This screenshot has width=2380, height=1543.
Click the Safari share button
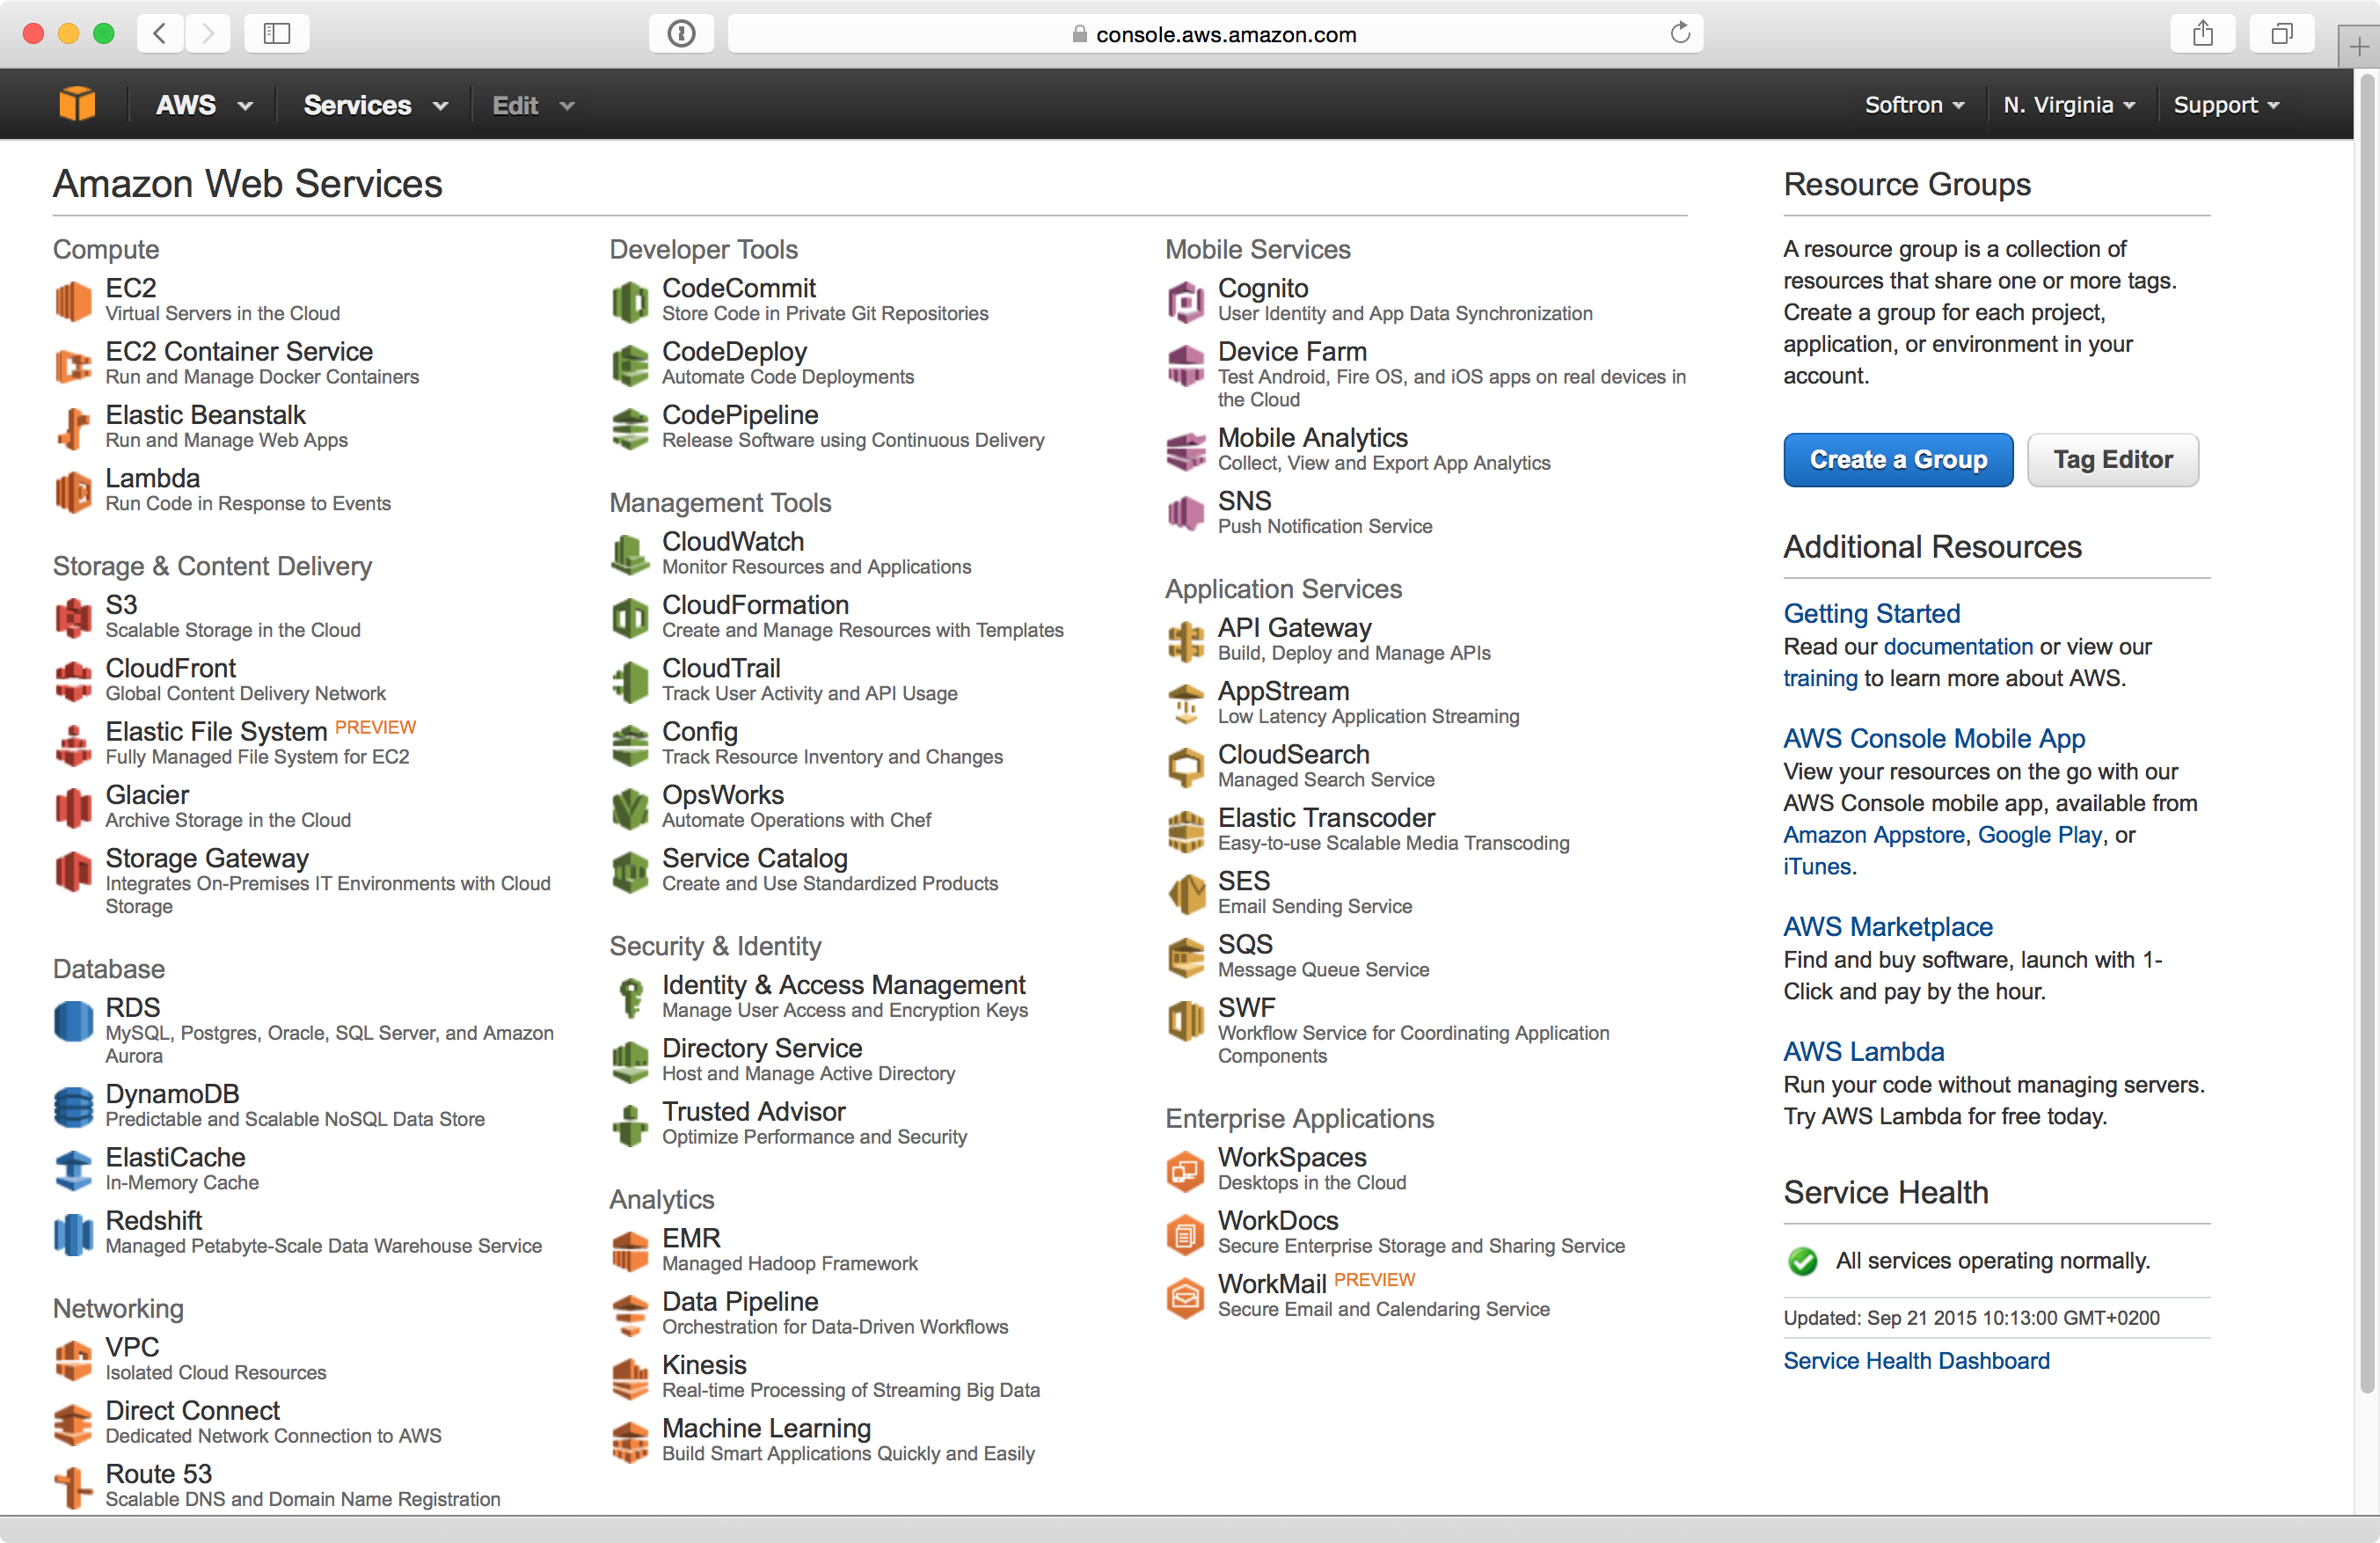click(x=2203, y=34)
